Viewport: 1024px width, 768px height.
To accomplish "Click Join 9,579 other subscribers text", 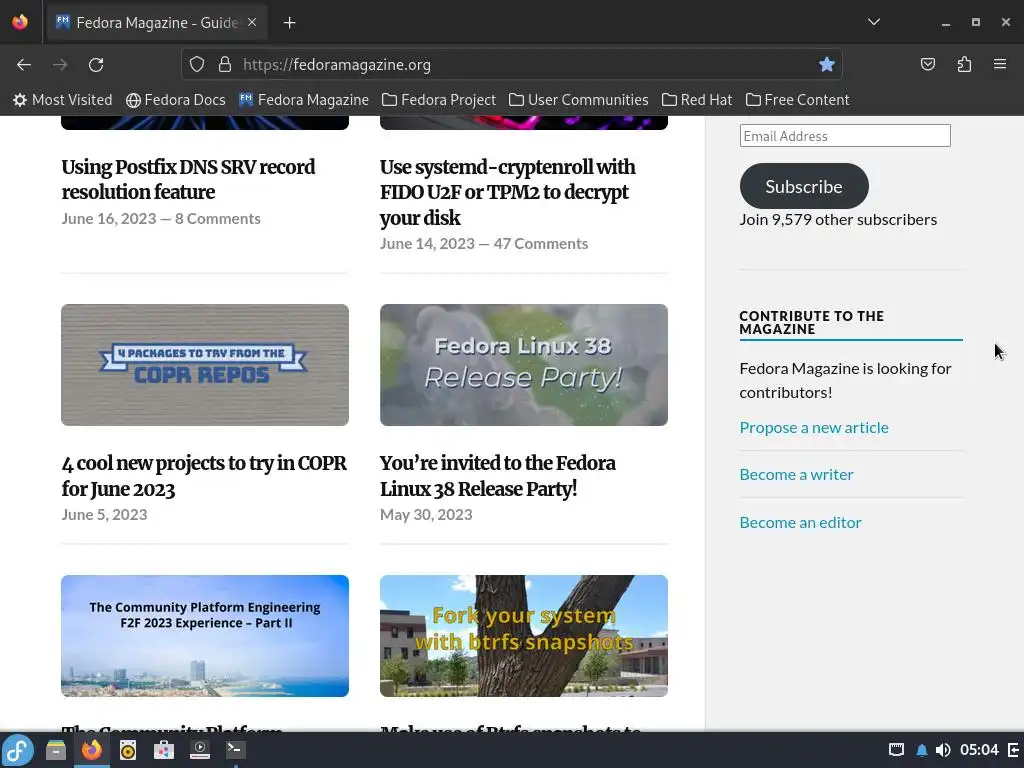I will click(x=838, y=219).
